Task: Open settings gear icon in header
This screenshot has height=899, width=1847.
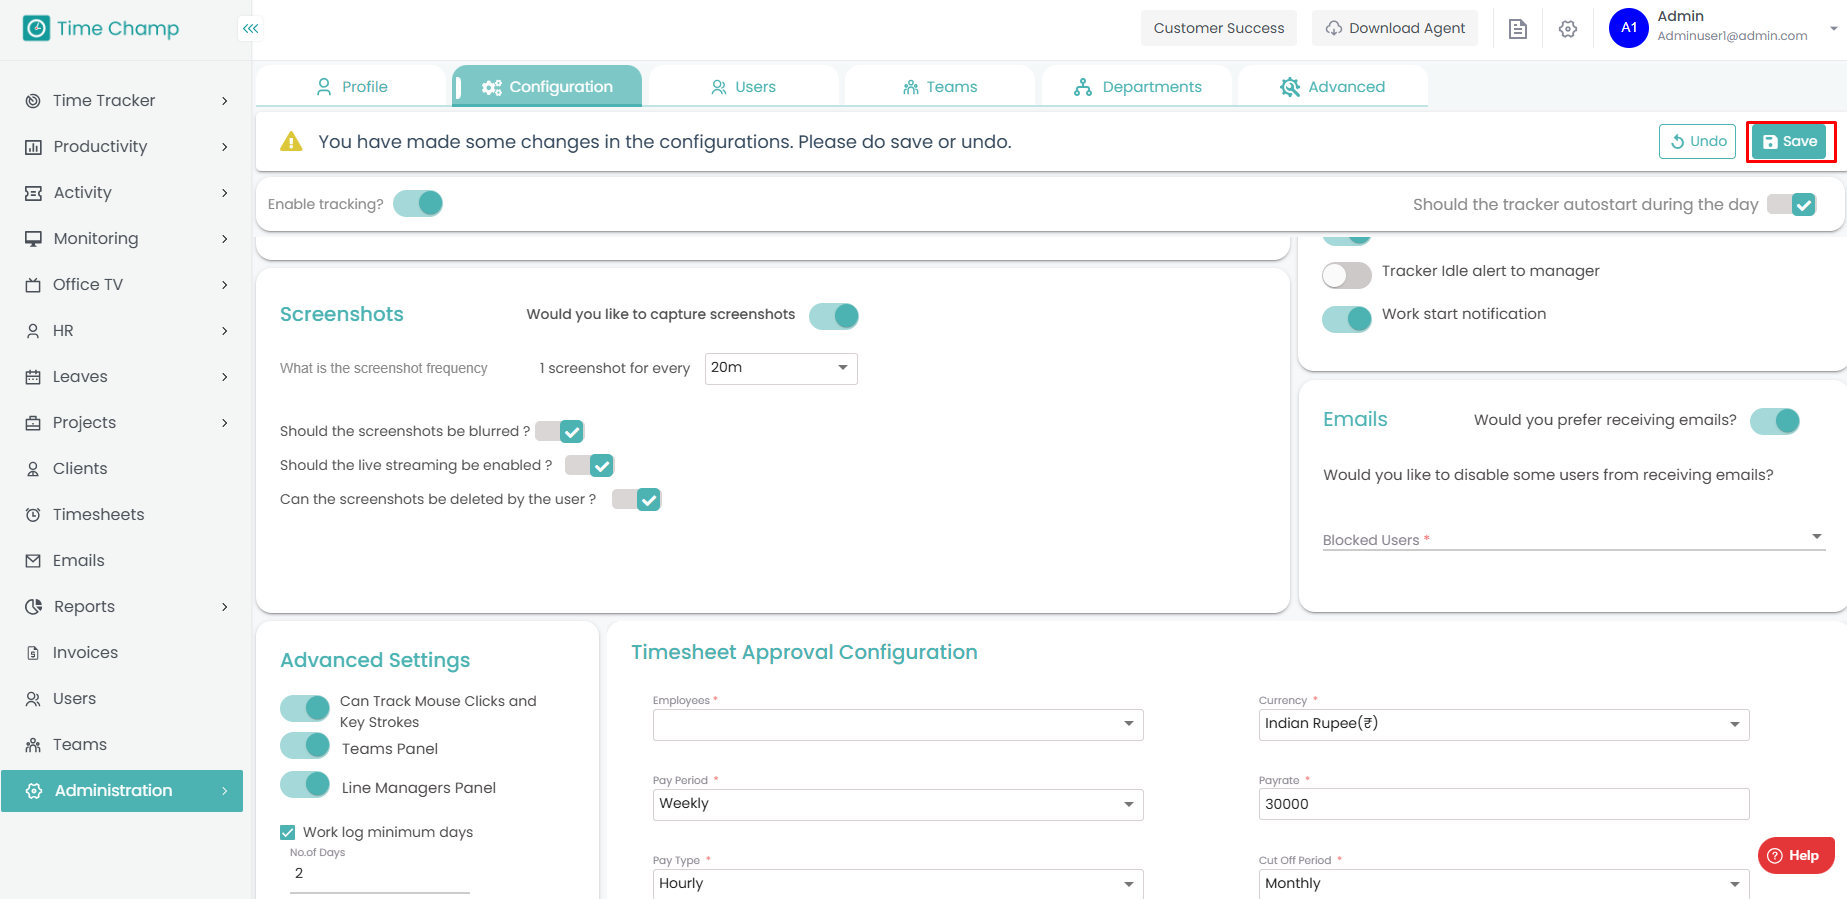Action: click(1567, 29)
